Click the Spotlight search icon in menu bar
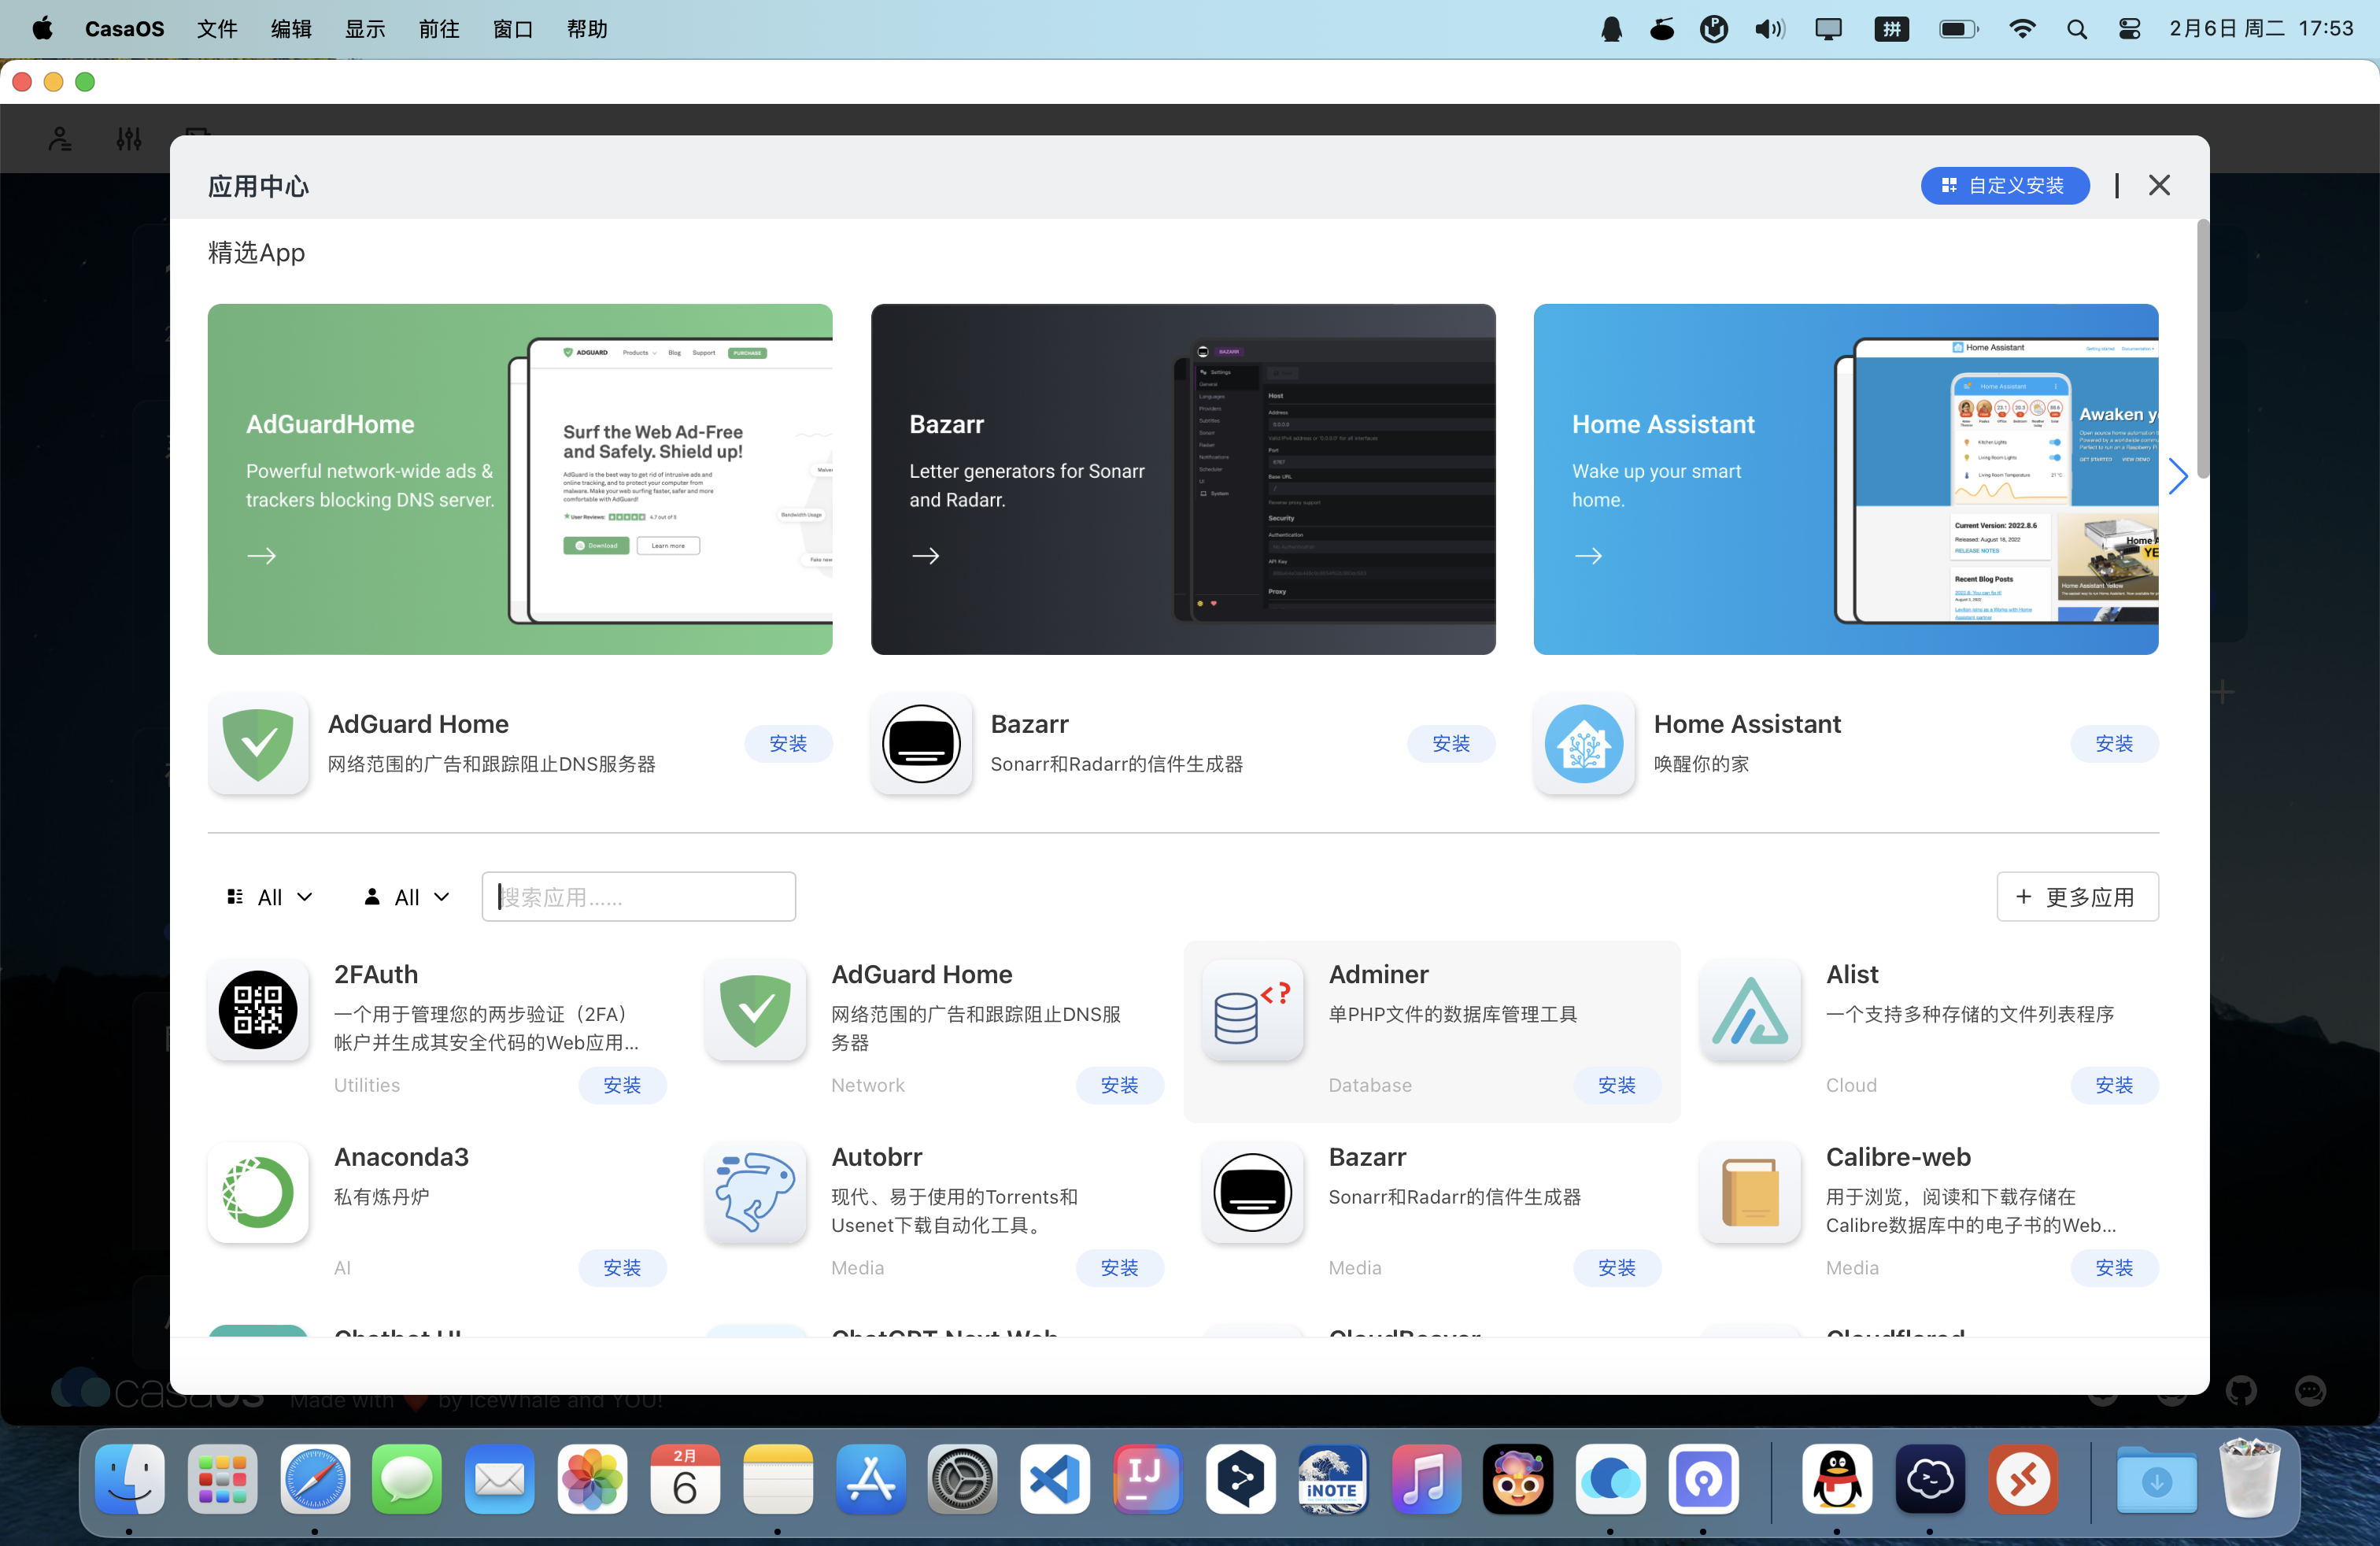 coord(2076,29)
